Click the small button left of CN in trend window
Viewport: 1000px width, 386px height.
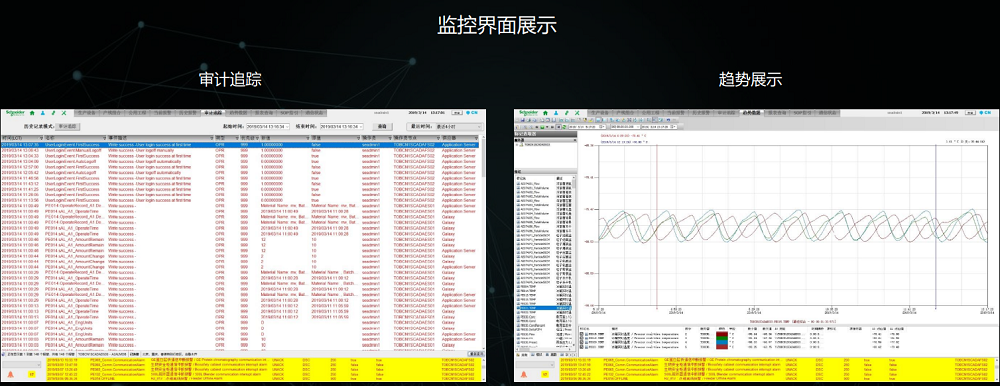971,113
